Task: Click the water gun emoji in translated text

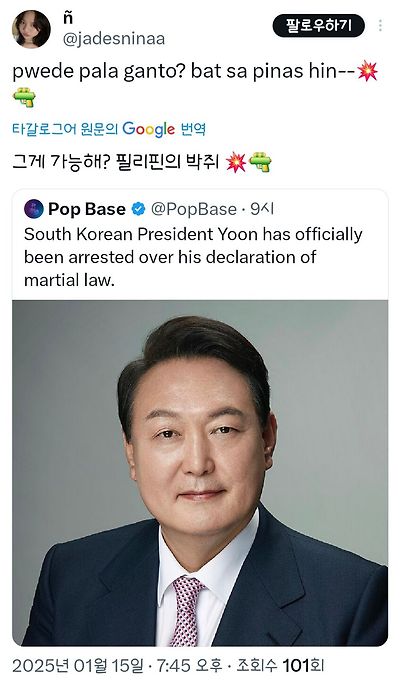Action: click(x=260, y=163)
